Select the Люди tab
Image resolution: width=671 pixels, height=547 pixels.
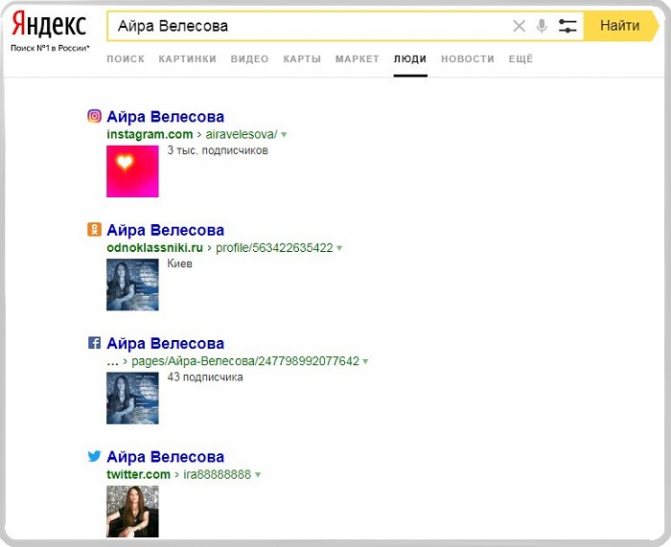pyautogui.click(x=410, y=59)
